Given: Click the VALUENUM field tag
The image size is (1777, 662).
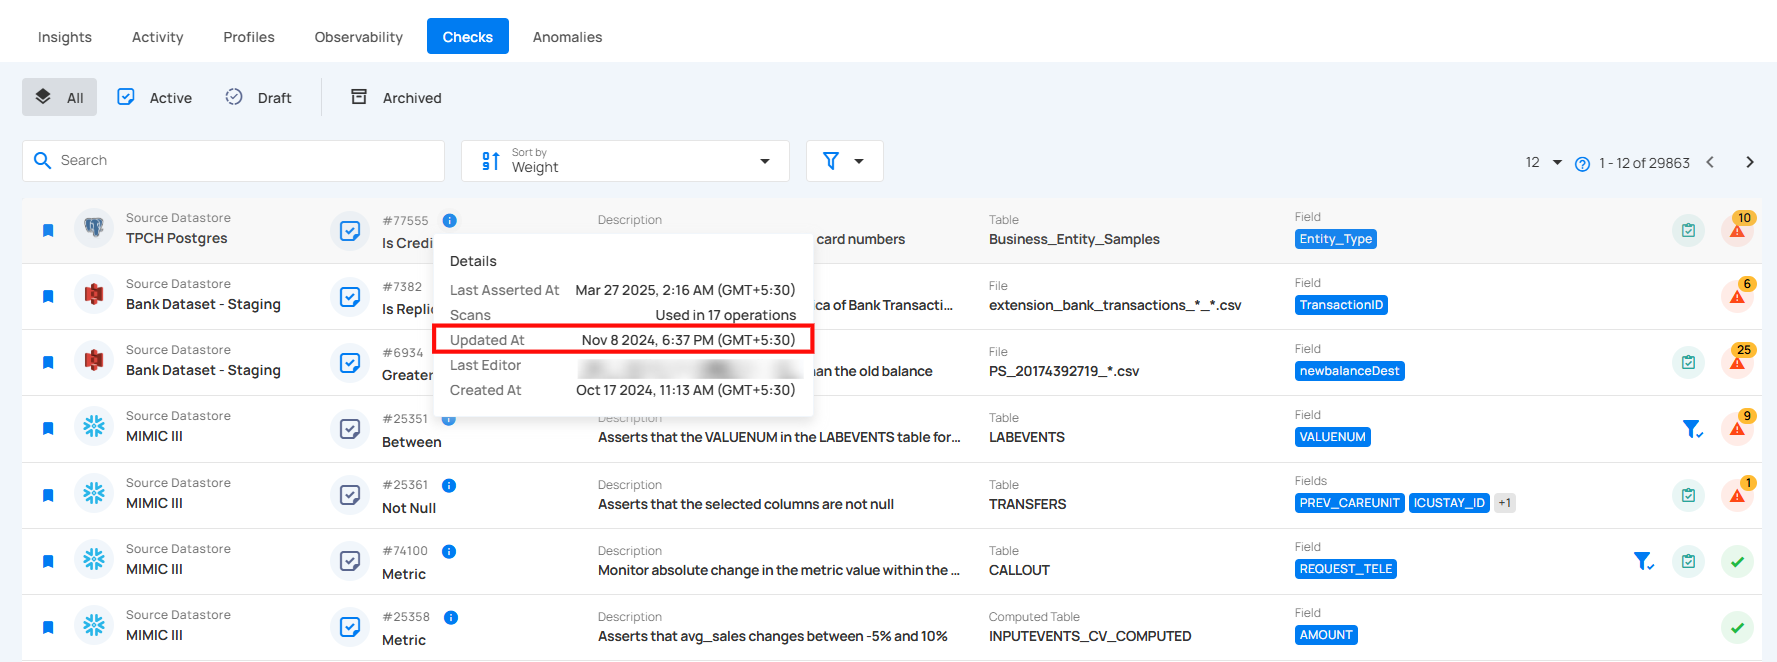Looking at the screenshot, I should point(1333,437).
